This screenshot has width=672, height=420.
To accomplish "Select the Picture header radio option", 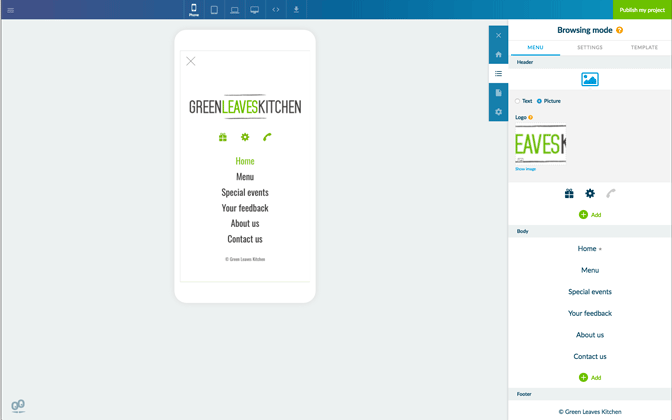I will [x=540, y=101].
